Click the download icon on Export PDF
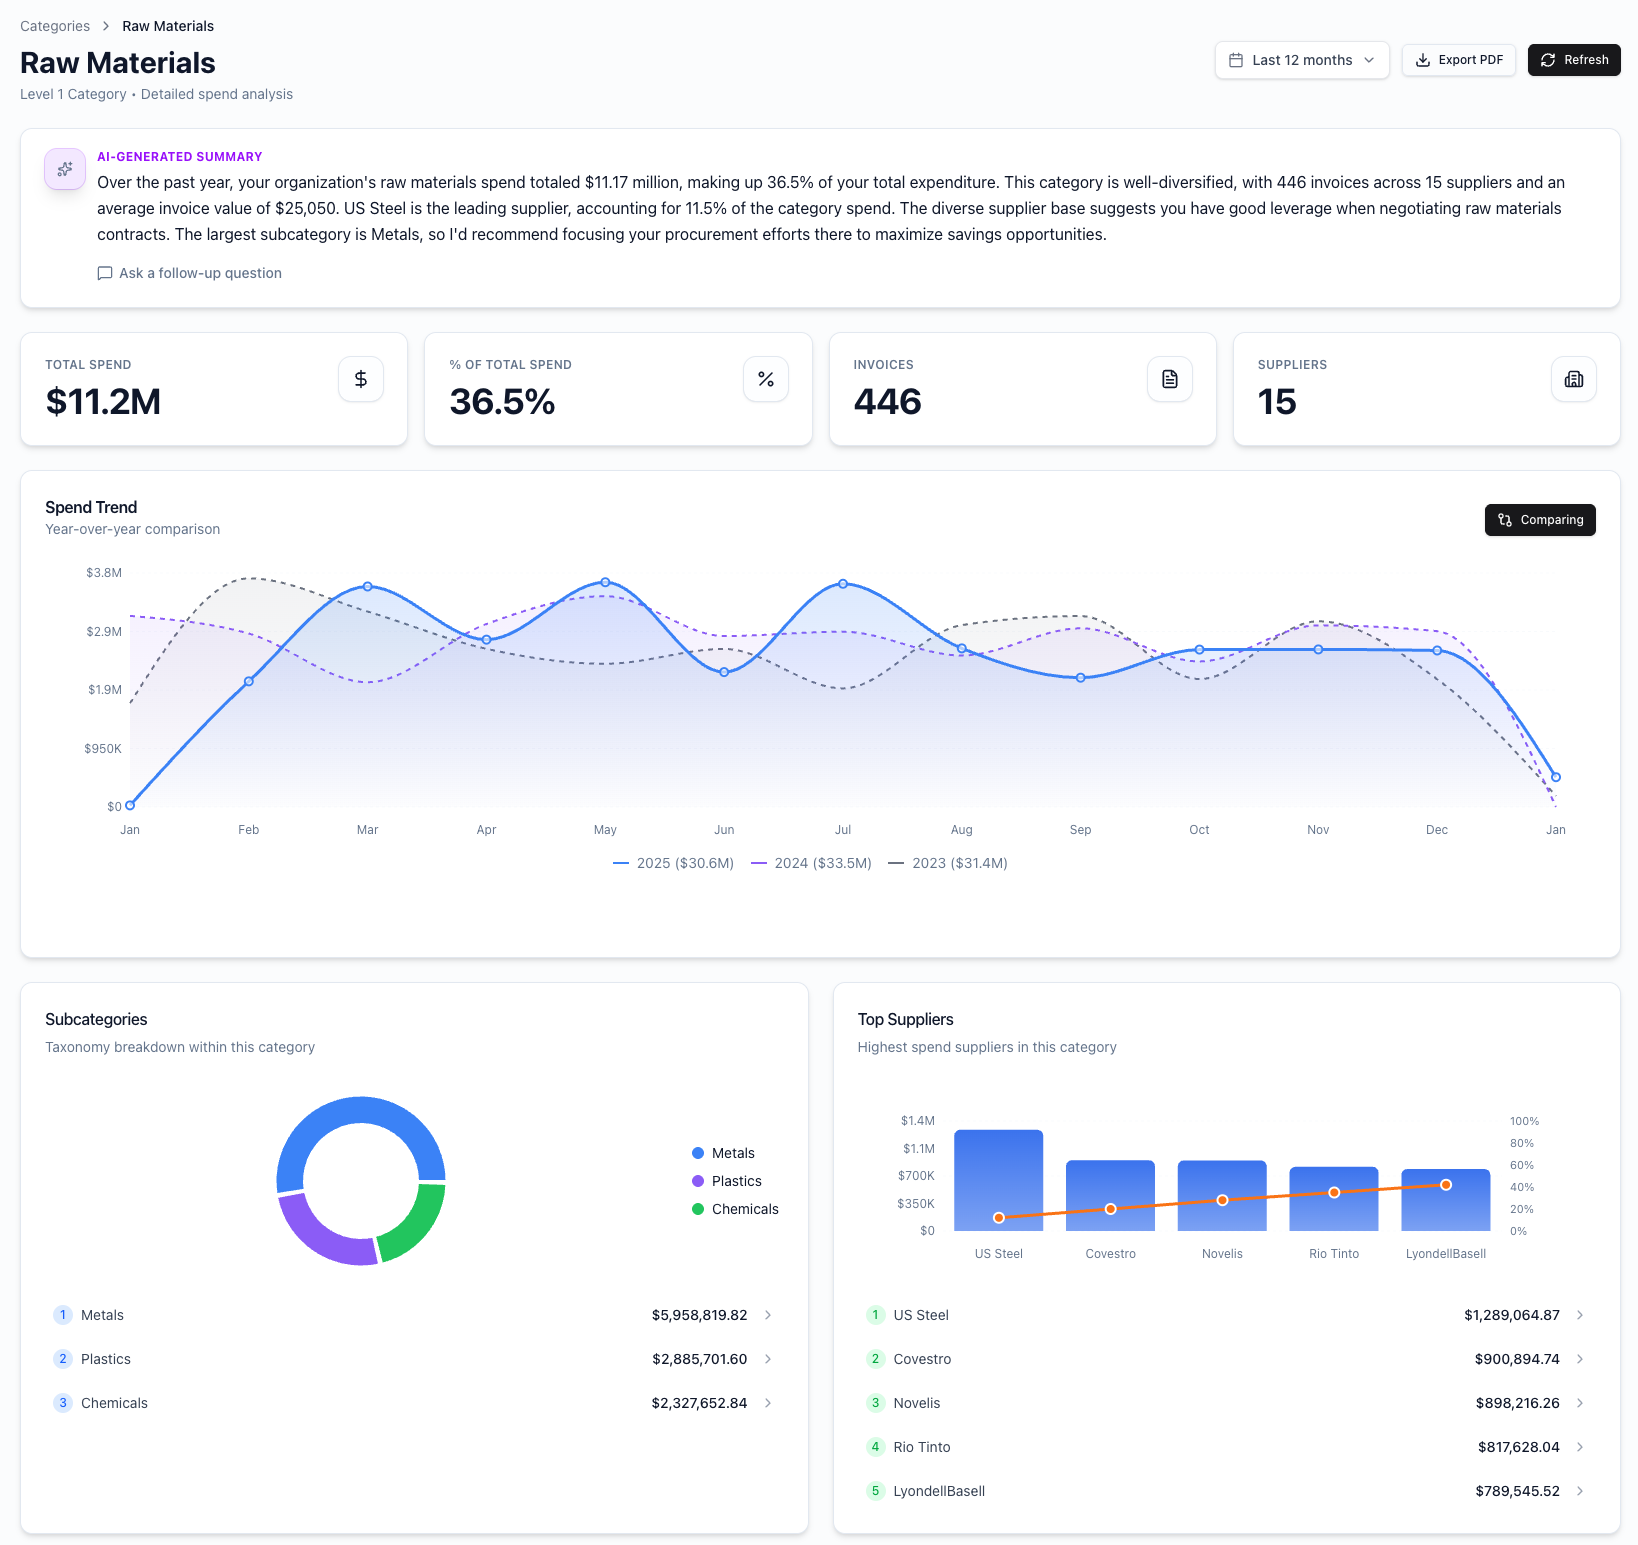 tap(1423, 60)
